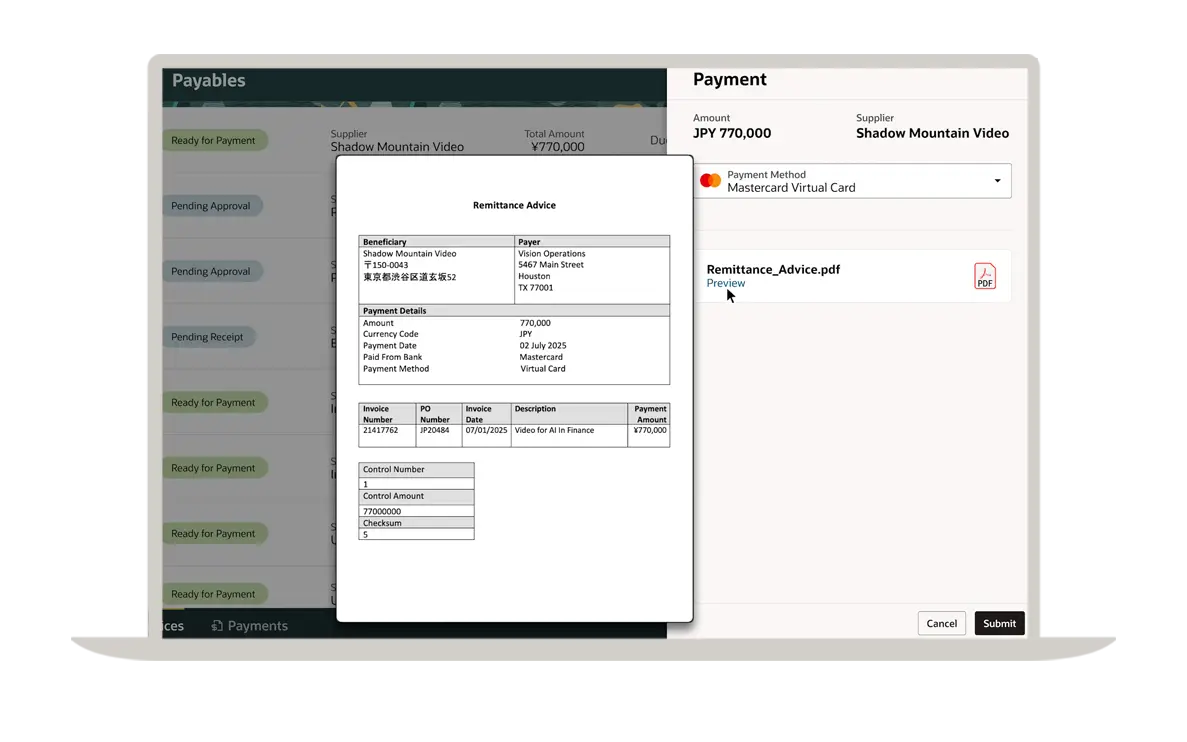Click the red PDF file icon

click(985, 276)
